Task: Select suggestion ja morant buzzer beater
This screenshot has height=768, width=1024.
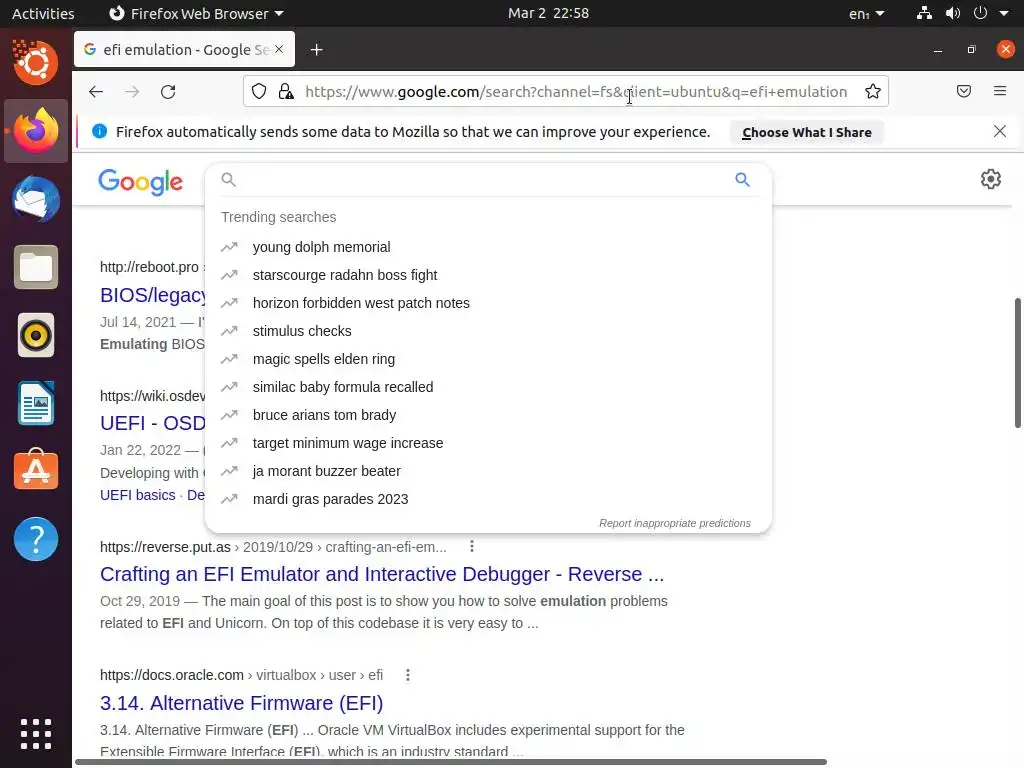Action: [x=488, y=472]
